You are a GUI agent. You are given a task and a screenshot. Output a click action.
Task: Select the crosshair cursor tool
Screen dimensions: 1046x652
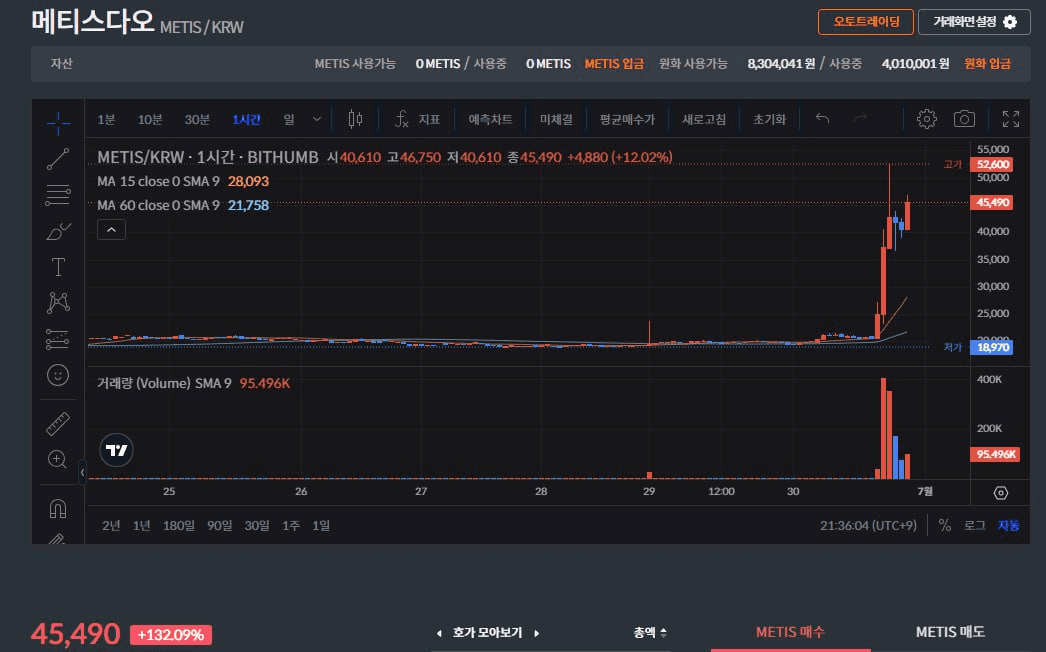(58, 123)
